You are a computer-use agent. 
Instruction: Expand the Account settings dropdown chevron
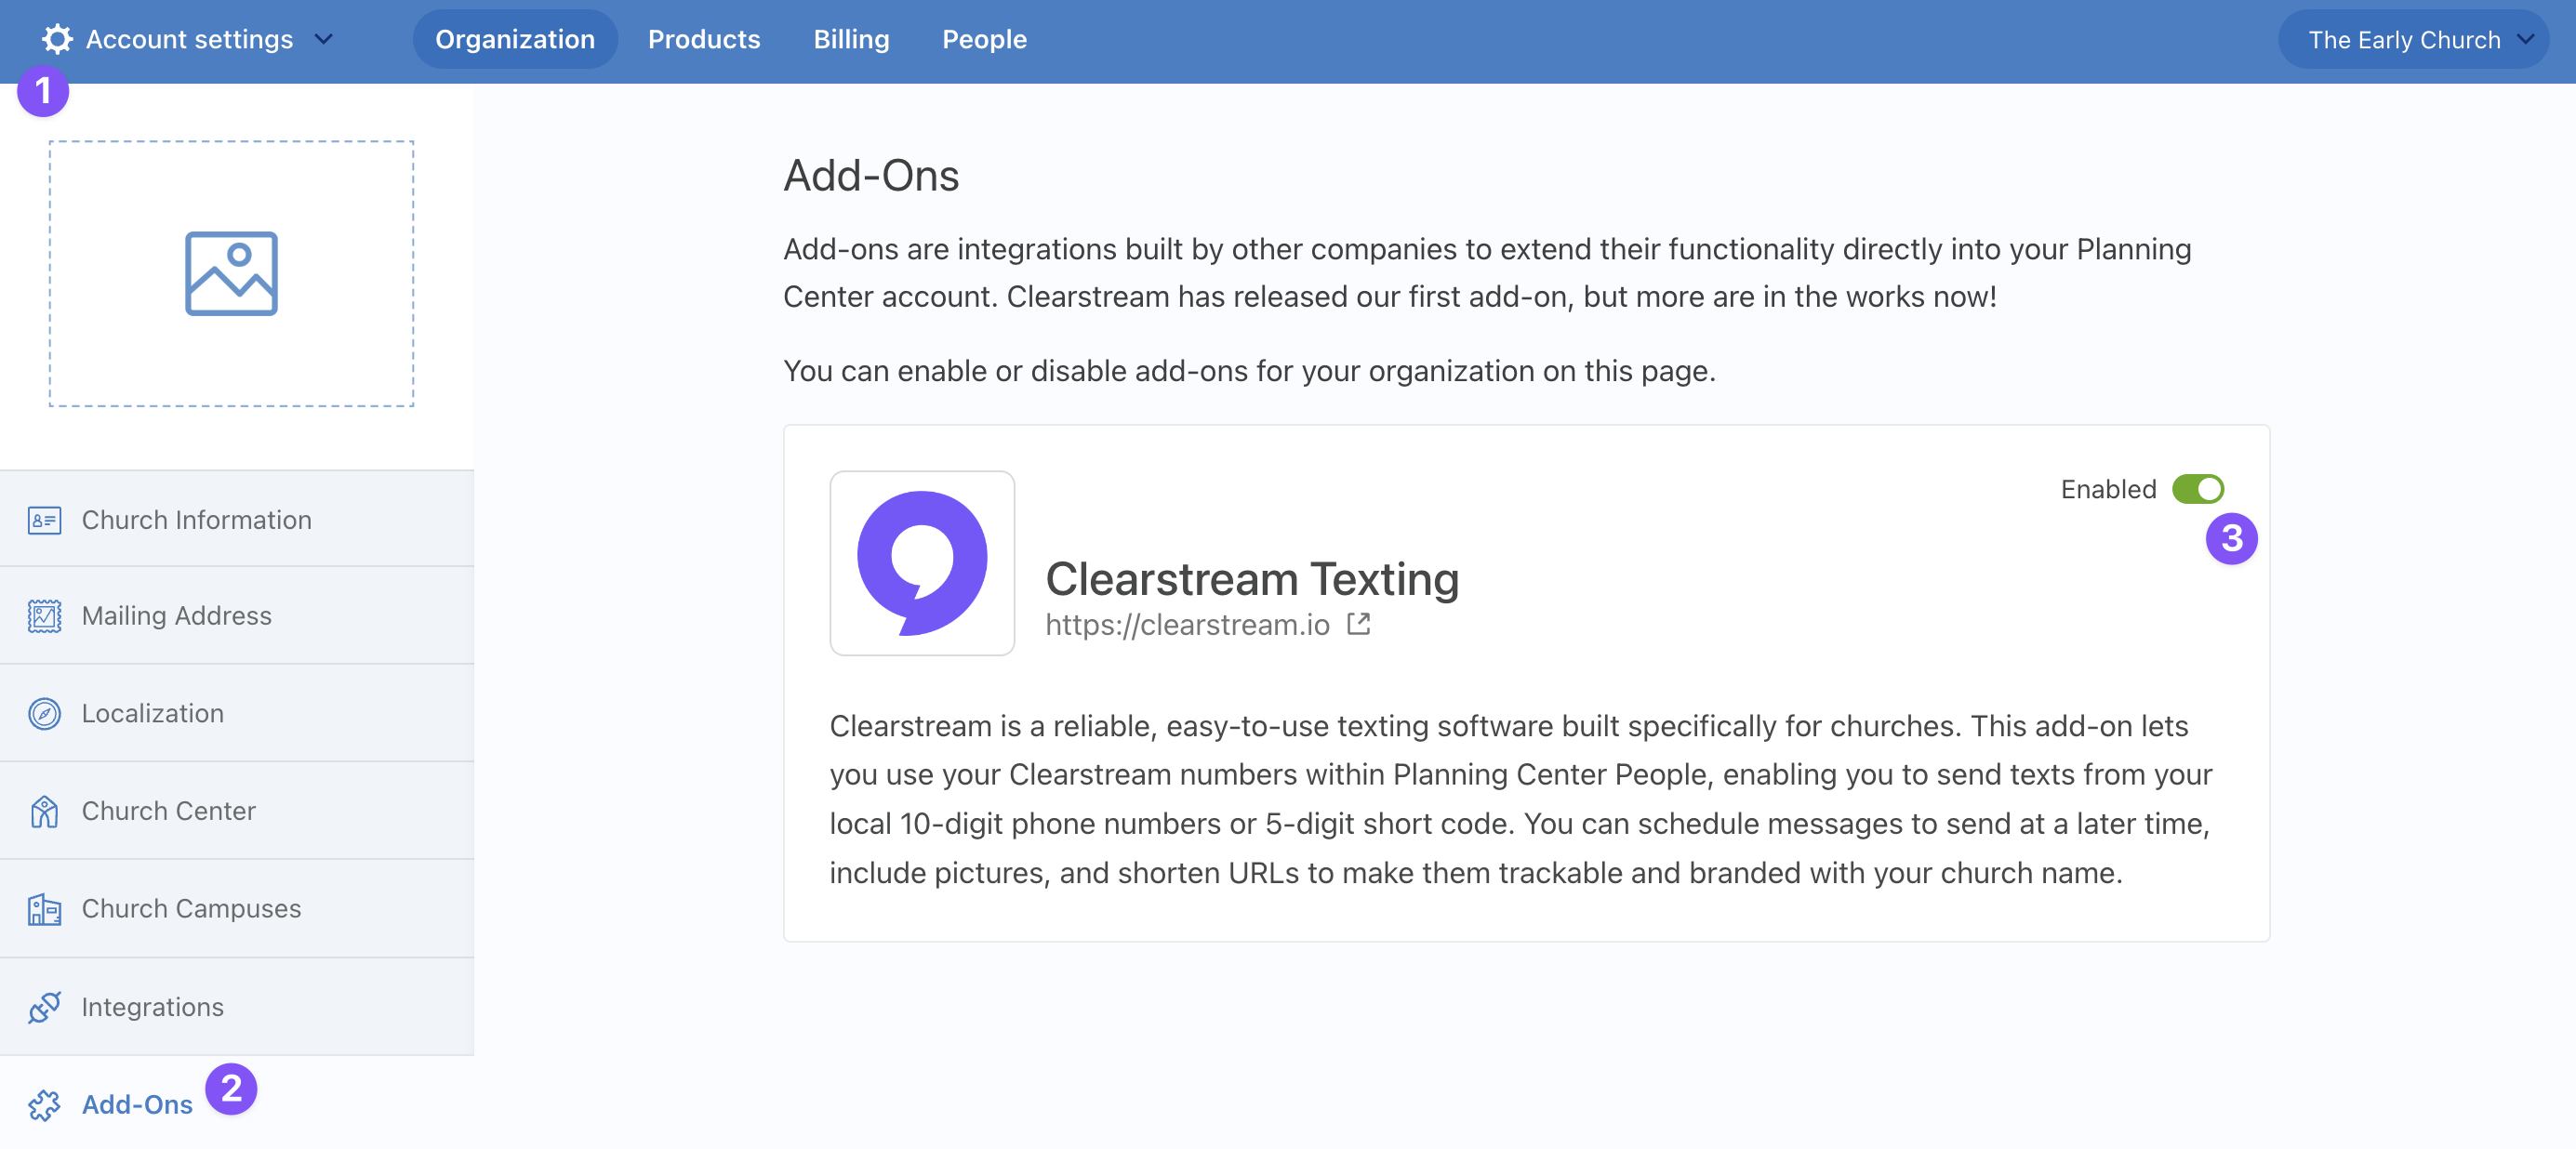pyautogui.click(x=323, y=39)
